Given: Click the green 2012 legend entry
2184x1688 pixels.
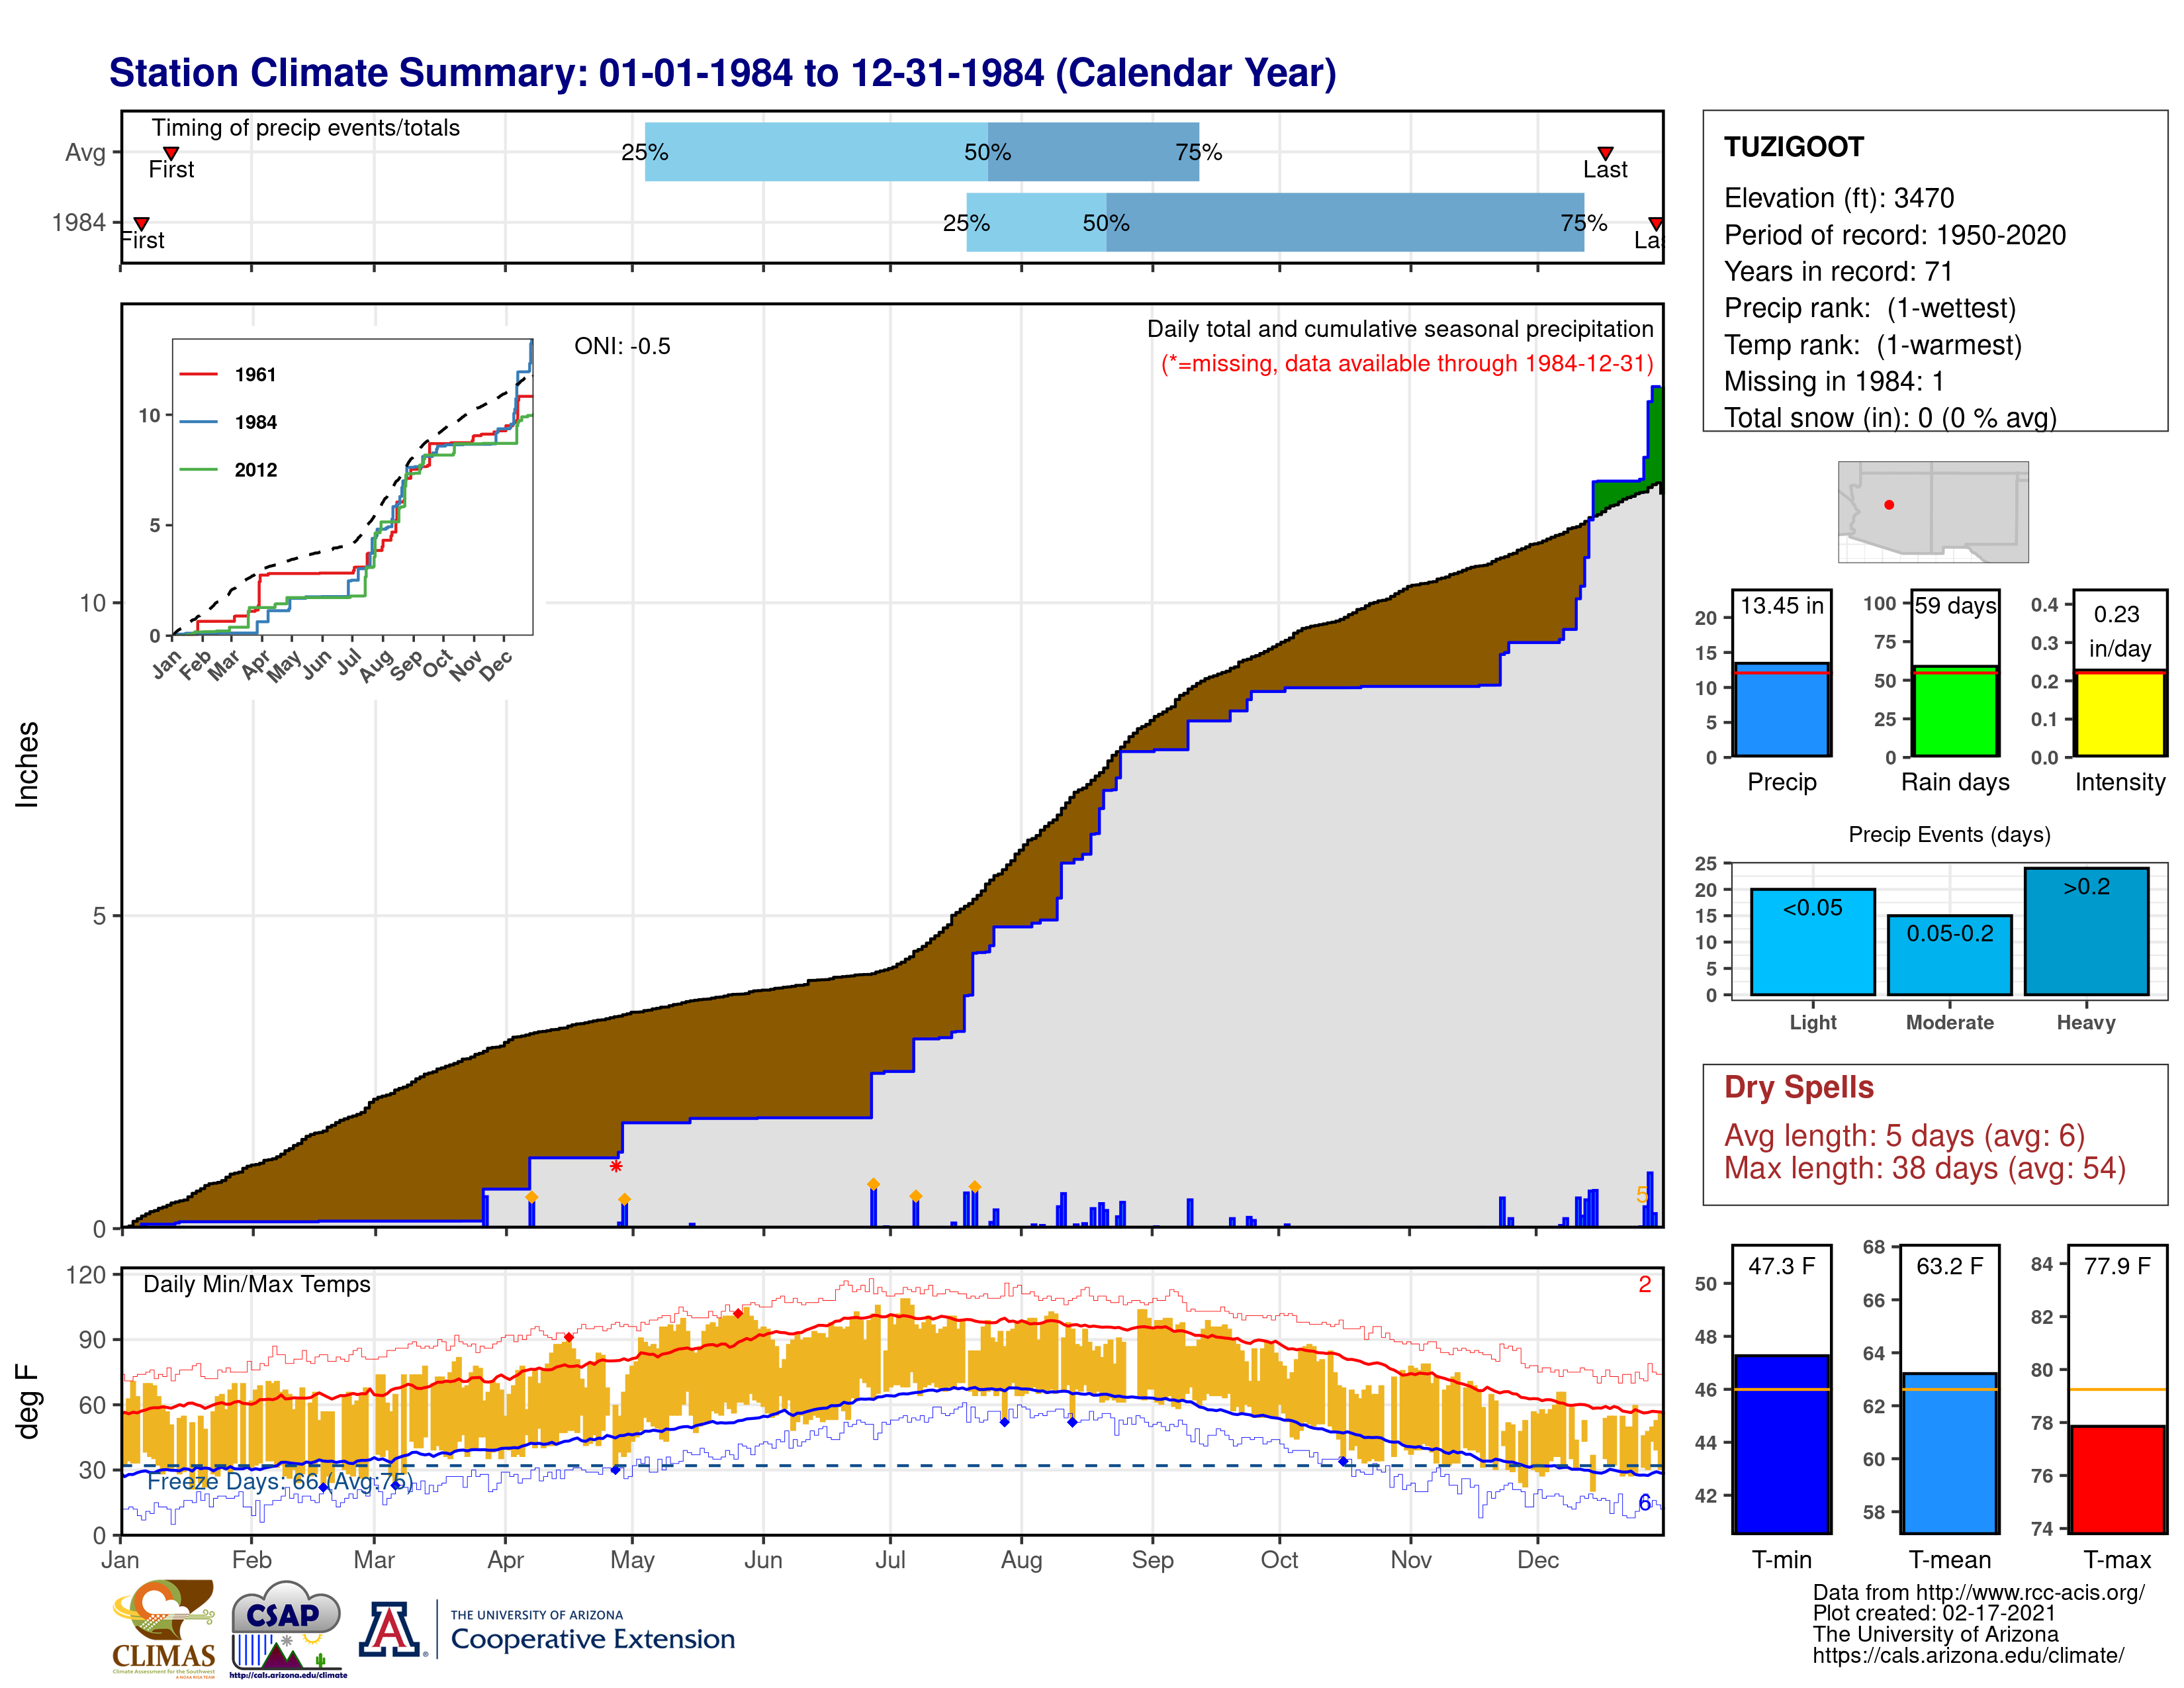Looking at the screenshot, I should 228,470.
